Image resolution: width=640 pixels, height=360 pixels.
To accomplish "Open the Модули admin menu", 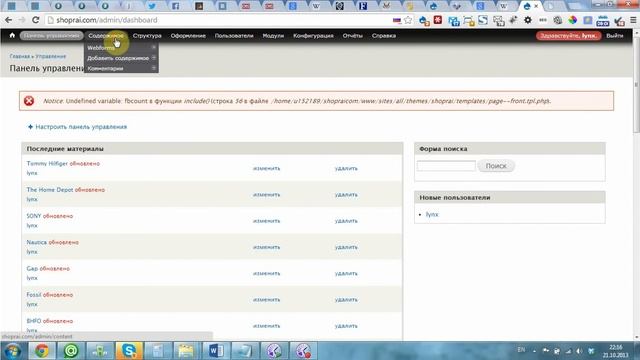I will [x=273, y=36].
